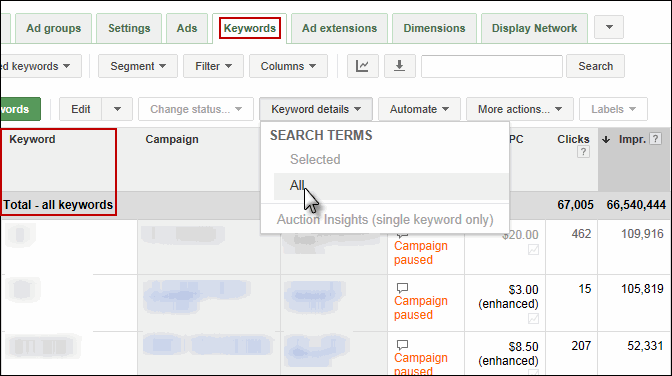
Task: Sort by the Impr. column header
Action: (632, 139)
